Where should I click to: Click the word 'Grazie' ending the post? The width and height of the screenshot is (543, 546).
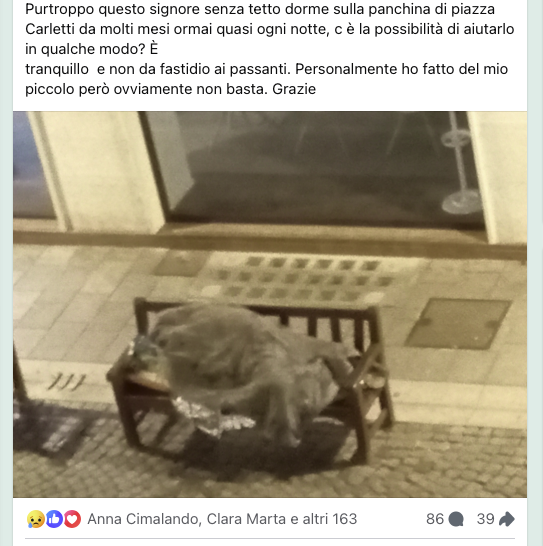(x=294, y=89)
